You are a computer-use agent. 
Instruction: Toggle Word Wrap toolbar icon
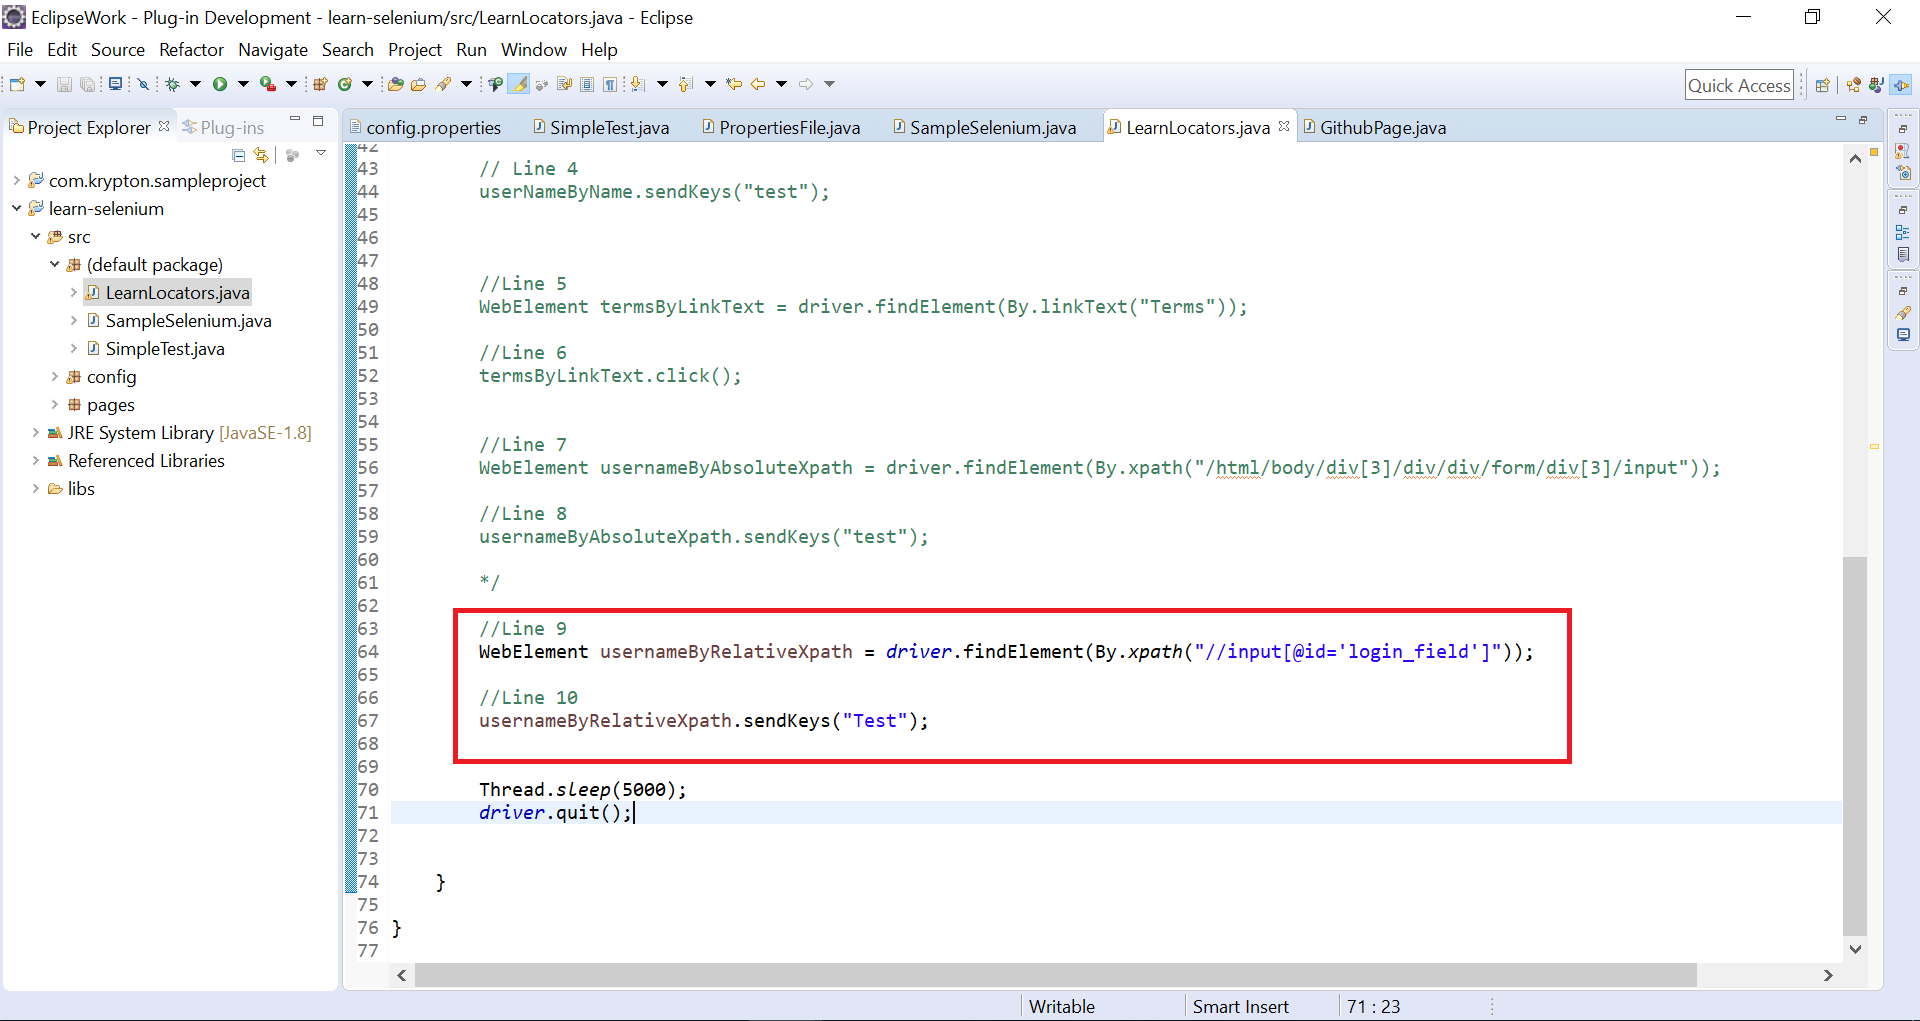[565, 84]
